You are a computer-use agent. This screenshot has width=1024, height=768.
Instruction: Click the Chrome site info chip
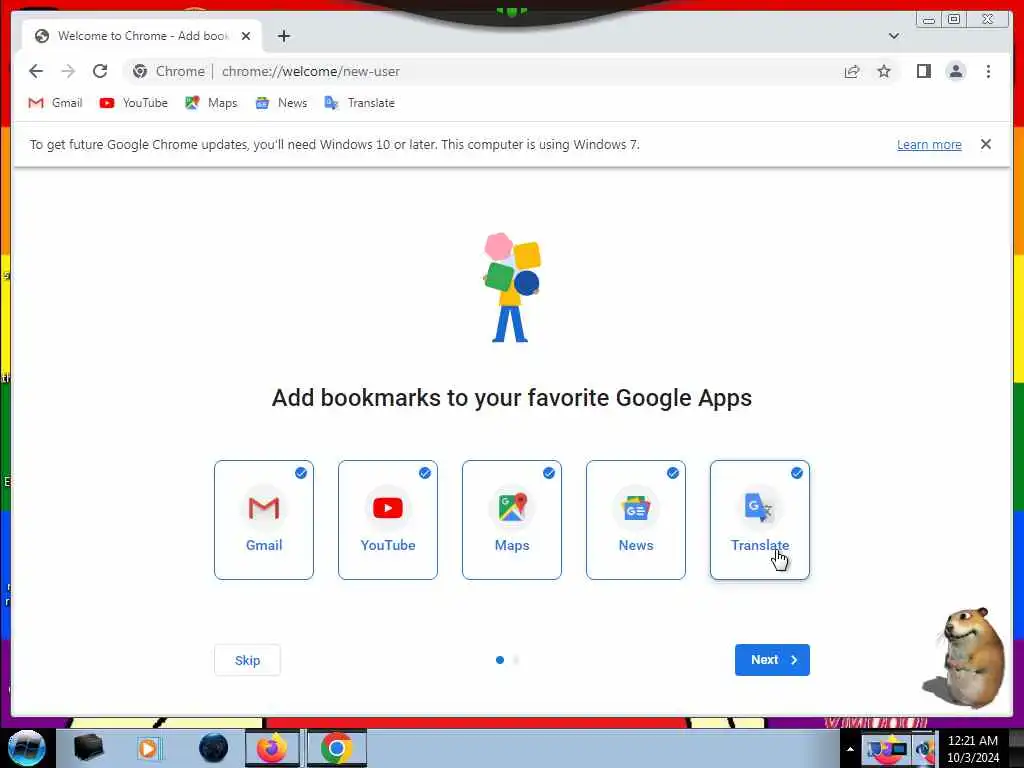coord(169,71)
